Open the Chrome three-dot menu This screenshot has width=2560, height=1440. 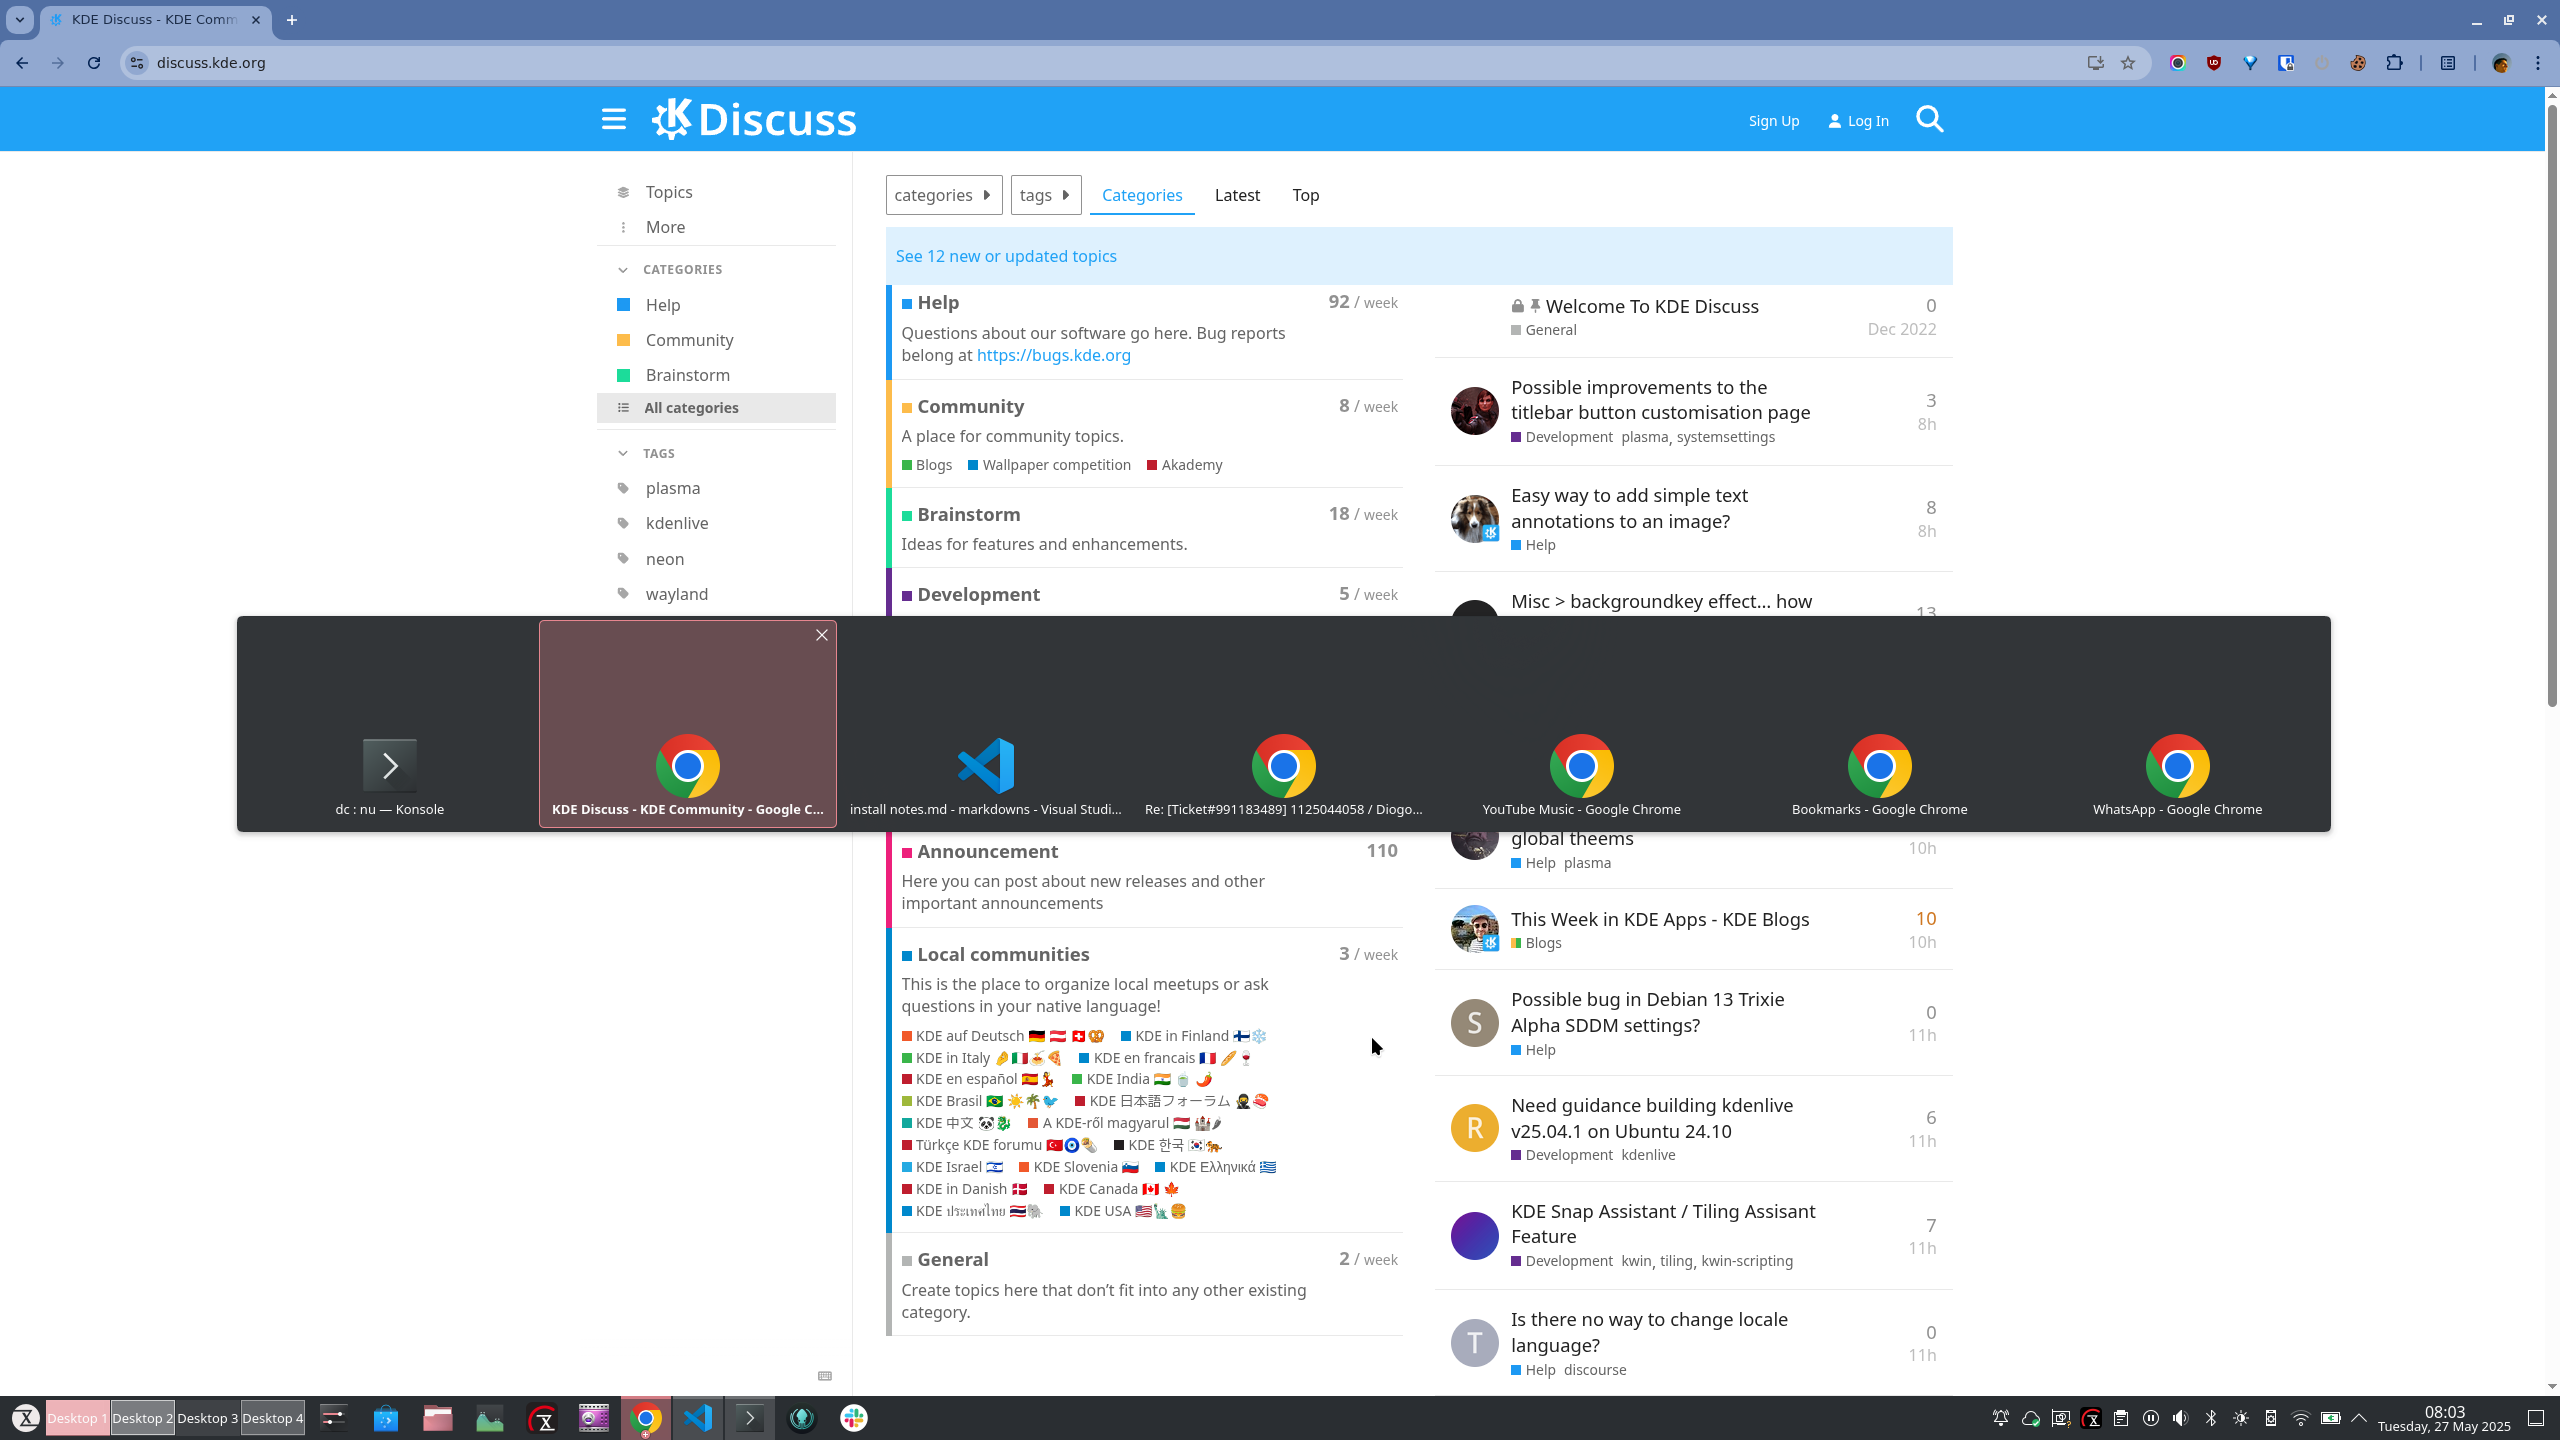coord(2538,63)
